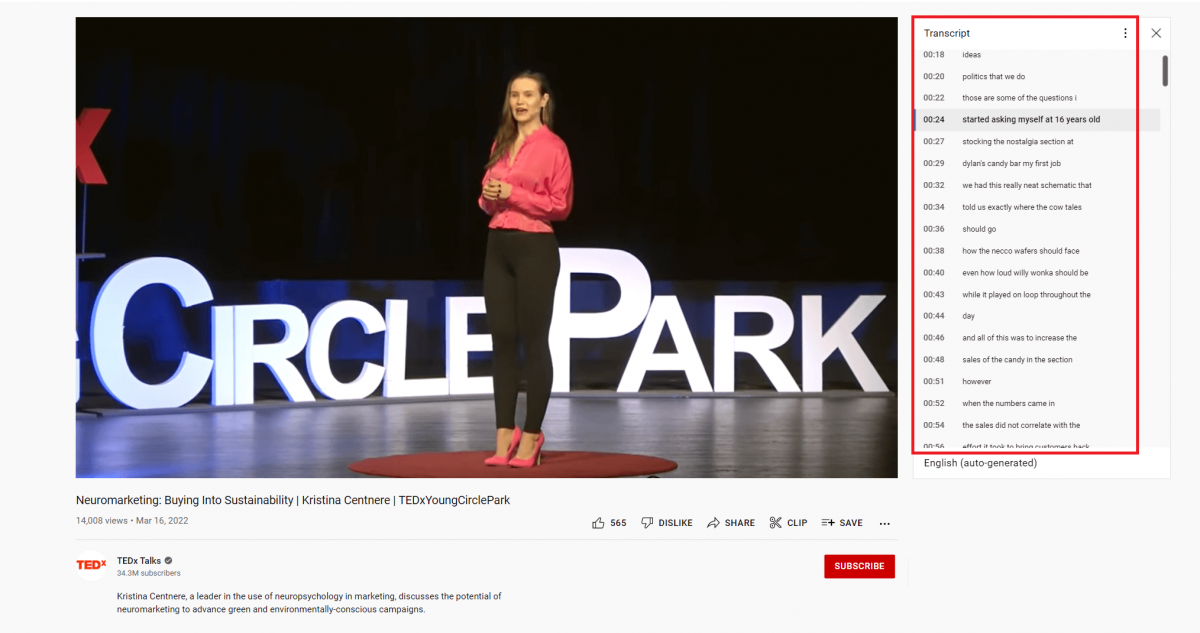Open English (auto-generated) language selector

[980, 463]
